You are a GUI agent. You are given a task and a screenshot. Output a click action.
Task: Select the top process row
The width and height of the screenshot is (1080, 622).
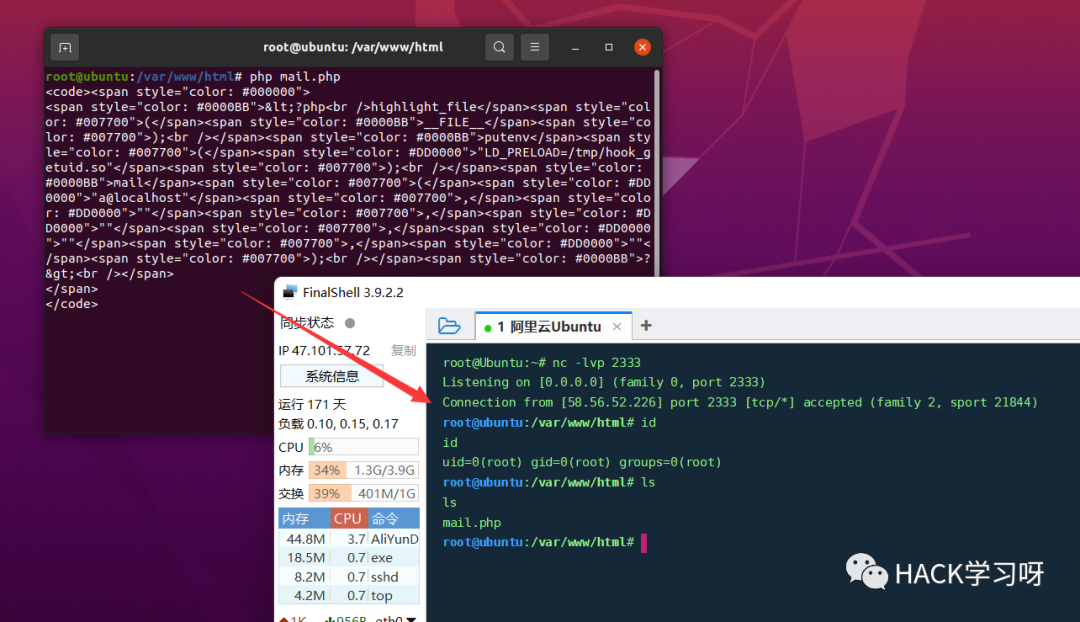pos(349,595)
